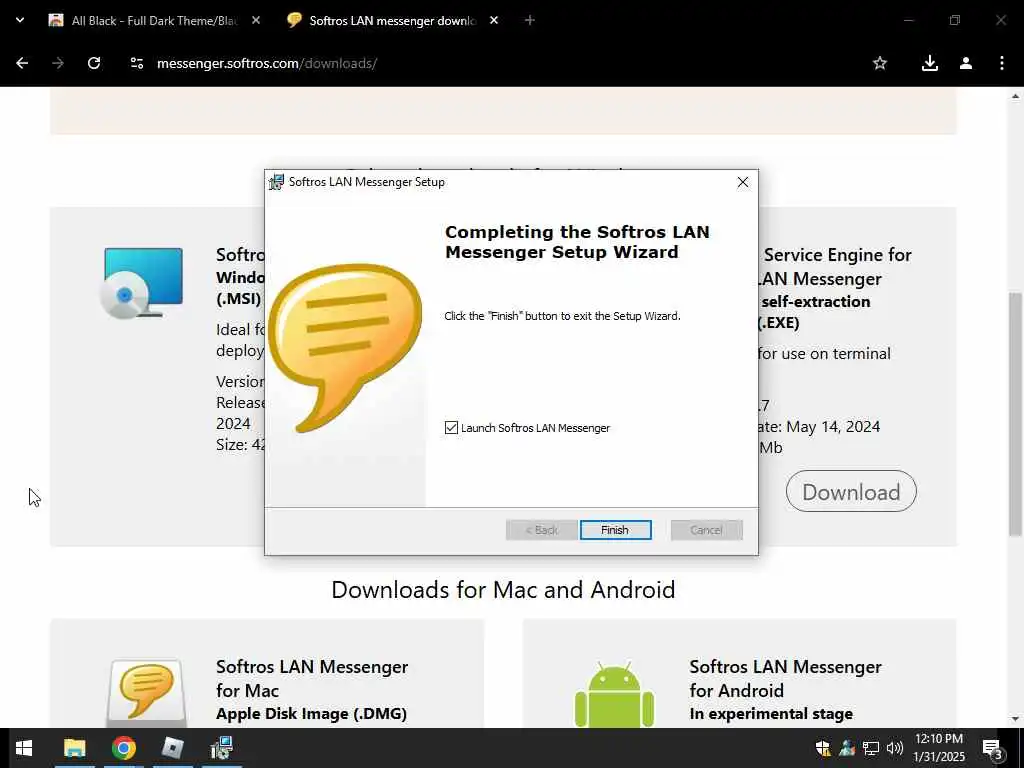
Task: Click the Roblox taskbar icon
Action: pyautogui.click(x=172, y=748)
